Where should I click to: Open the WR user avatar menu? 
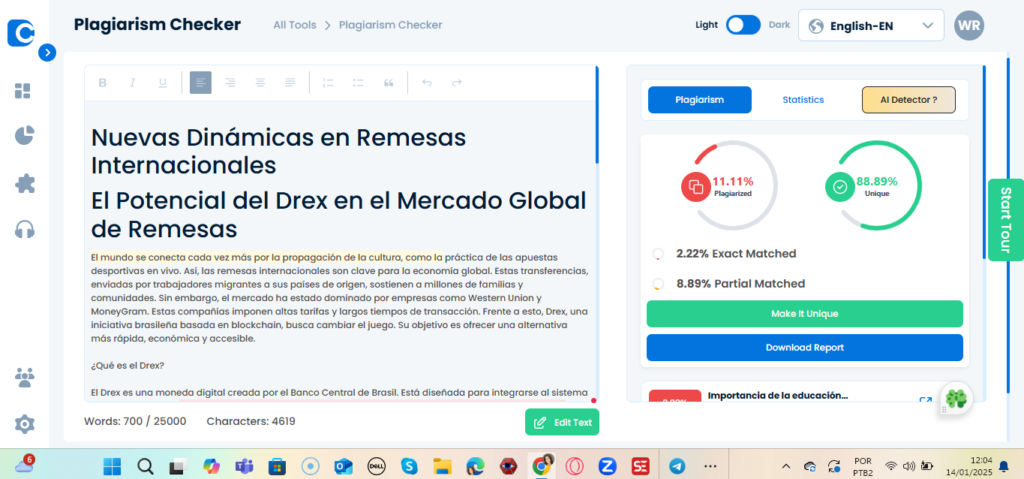pos(968,25)
